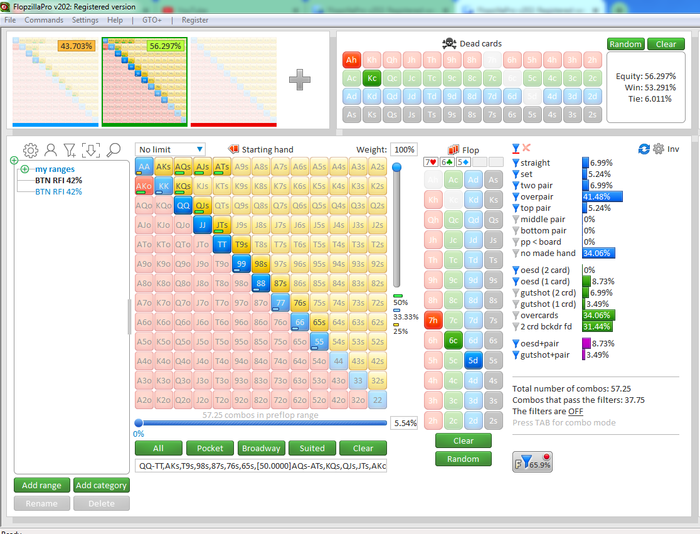Click the vertical weight slider handle
Screen dimensions: 700x534
396,167
